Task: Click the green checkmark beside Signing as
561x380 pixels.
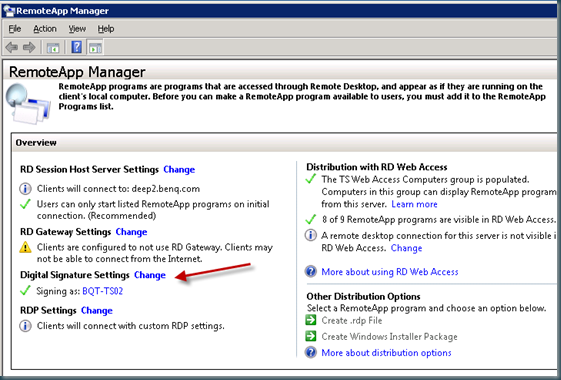Action: 25,290
